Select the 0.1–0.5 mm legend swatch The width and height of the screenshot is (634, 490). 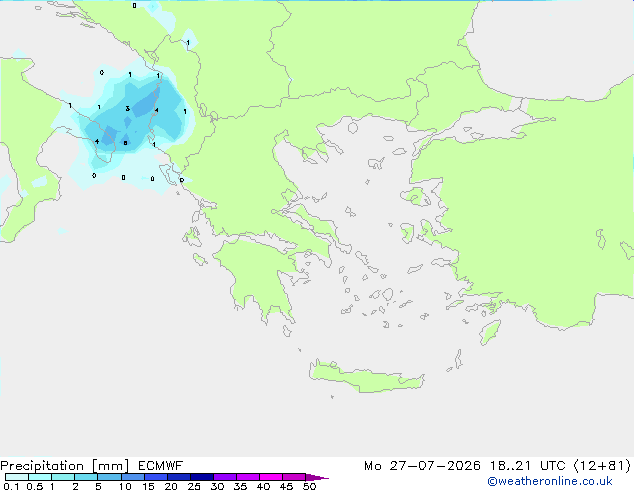17,477
